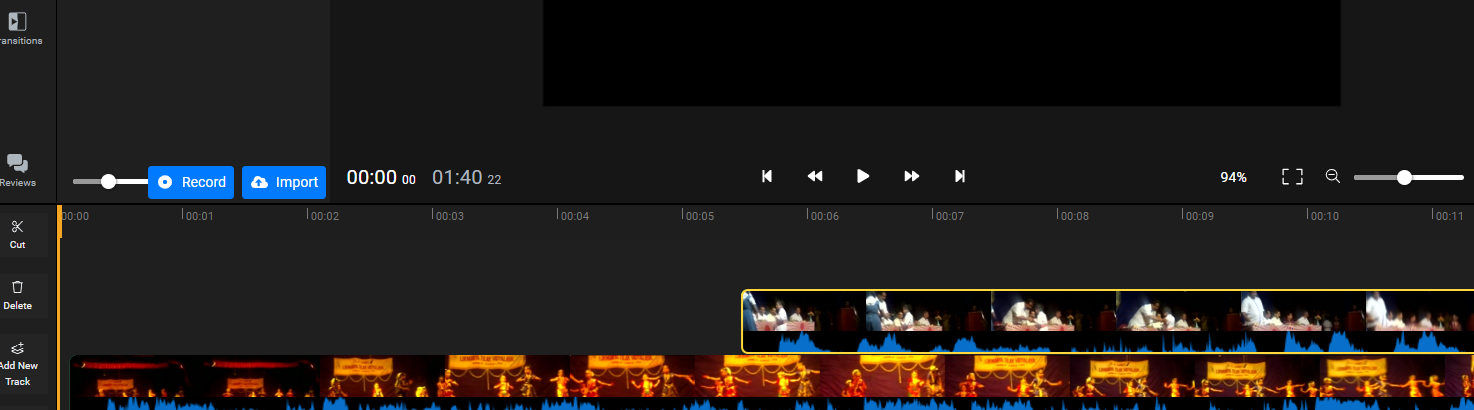Open the Transitions panel

(x=17, y=29)
